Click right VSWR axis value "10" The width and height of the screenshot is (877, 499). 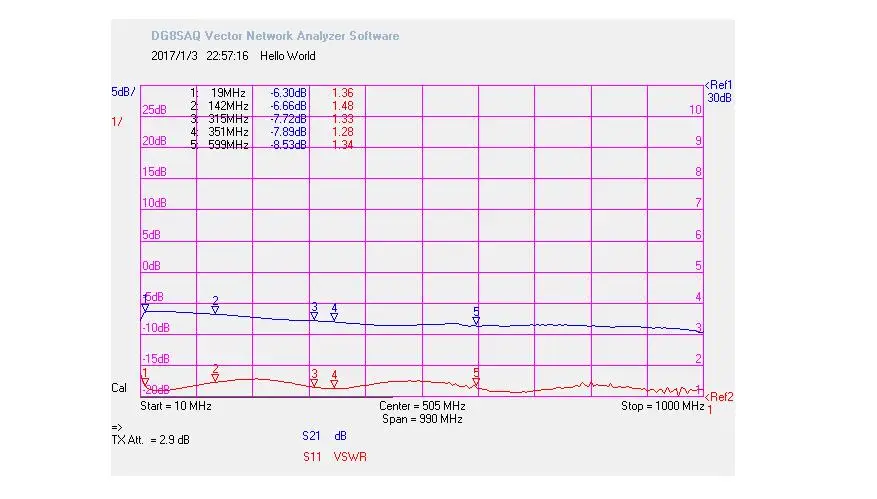[x=695, y=110]
